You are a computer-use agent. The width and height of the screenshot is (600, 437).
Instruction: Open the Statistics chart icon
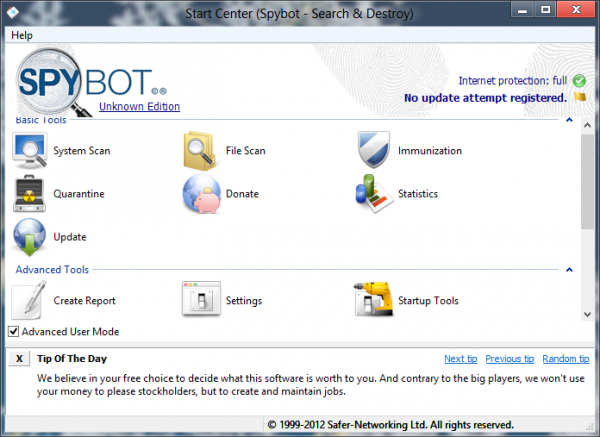click(374, 194)
